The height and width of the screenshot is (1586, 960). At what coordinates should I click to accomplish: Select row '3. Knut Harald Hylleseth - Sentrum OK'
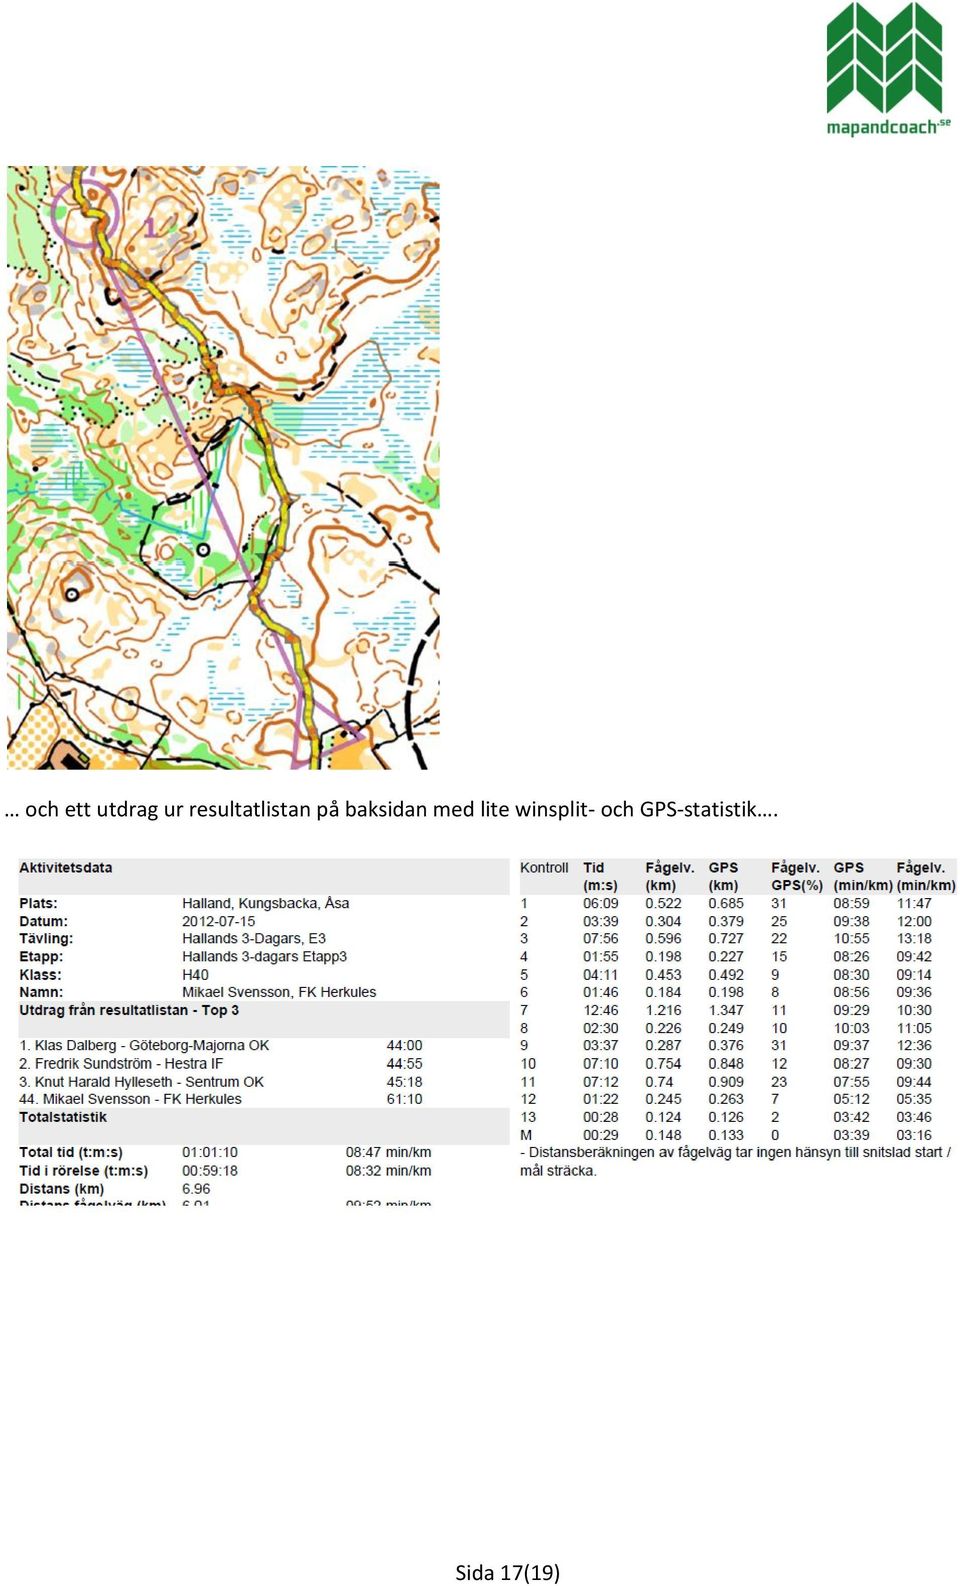tap(142, 1081)
